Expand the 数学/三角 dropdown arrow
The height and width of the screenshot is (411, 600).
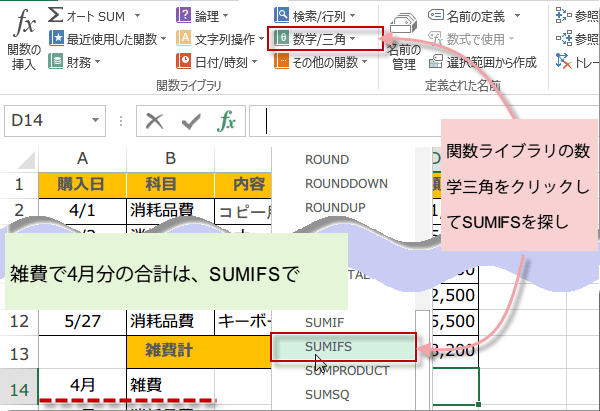click(x=352, y=39)
